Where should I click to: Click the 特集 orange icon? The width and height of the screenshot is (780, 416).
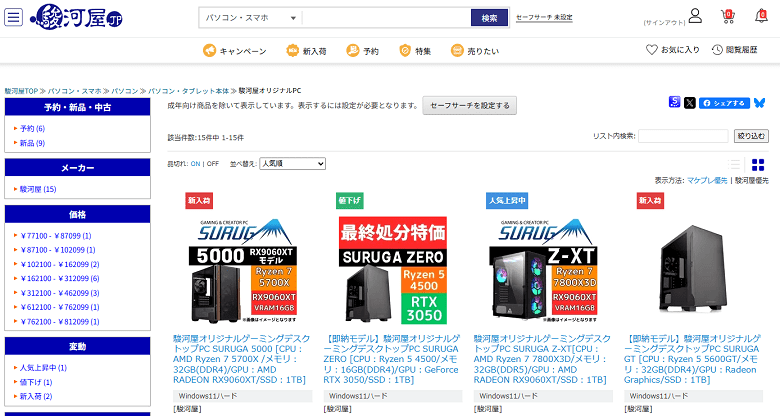[405, 50]
